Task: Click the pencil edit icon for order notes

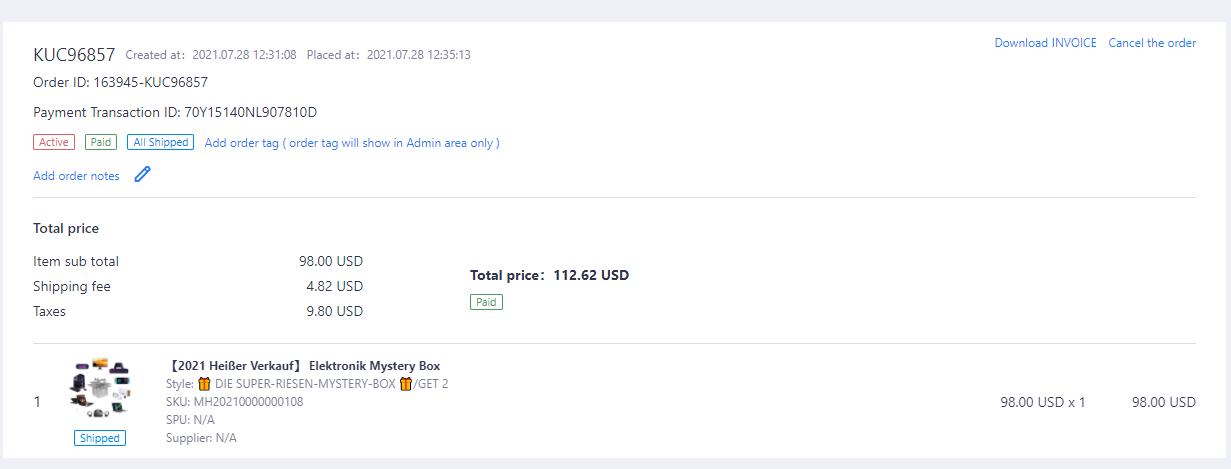Action: pos(142,175)
